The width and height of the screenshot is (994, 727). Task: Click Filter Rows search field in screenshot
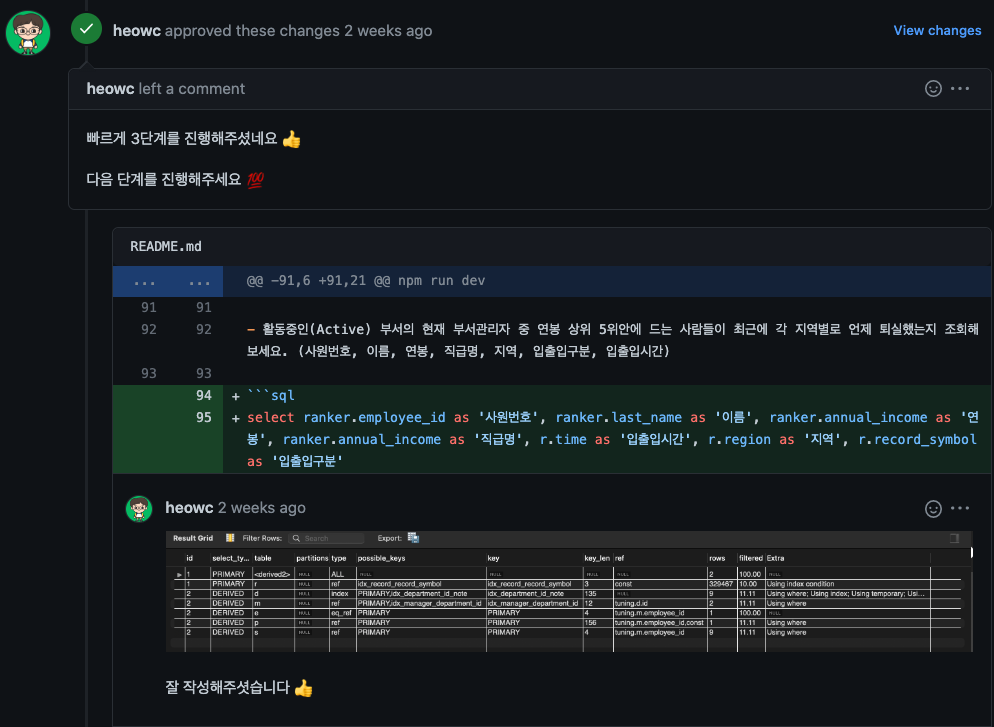coord(326,538)
